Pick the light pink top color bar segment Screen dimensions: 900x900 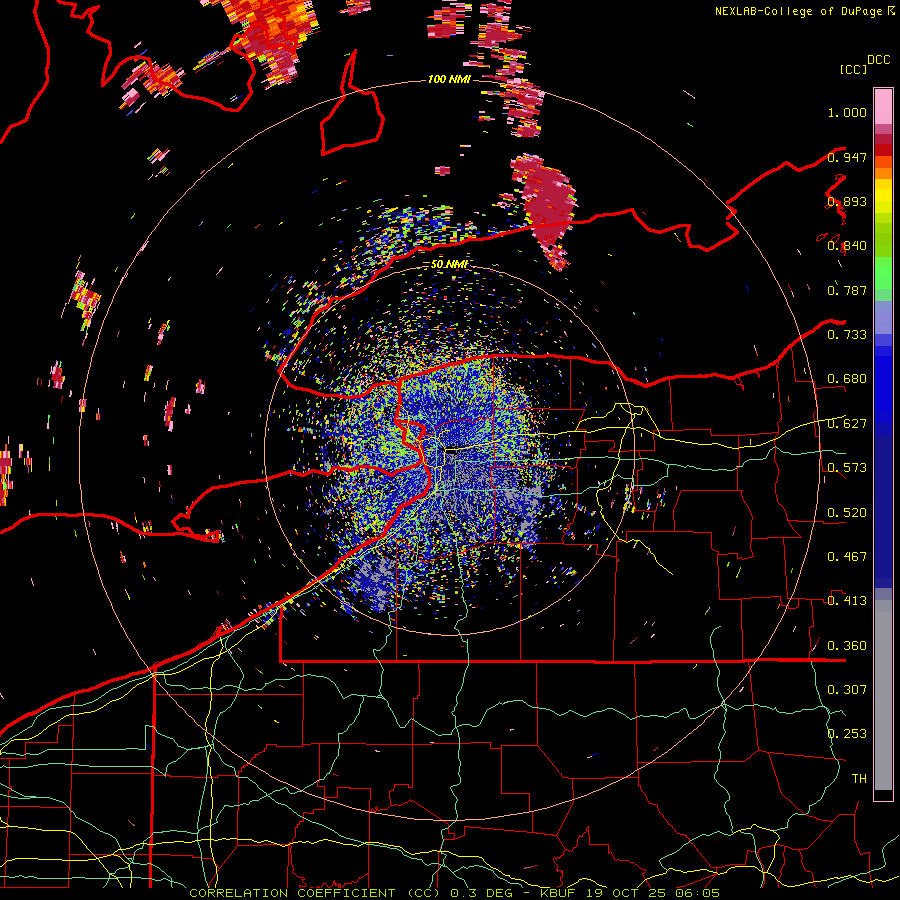[883, 107]
